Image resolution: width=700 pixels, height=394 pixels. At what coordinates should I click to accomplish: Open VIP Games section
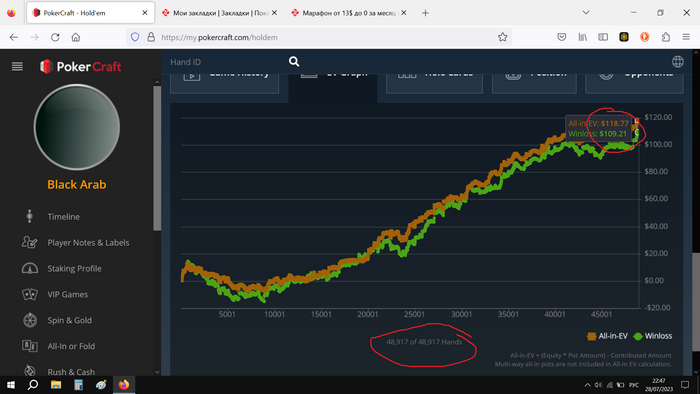[x=68, y=294]
